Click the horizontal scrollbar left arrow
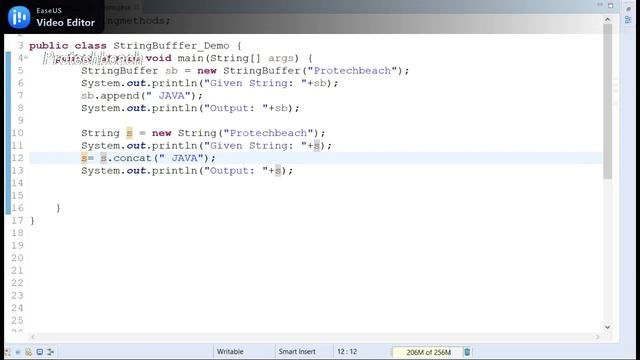 pyautogui.click(x=33, y=337)
